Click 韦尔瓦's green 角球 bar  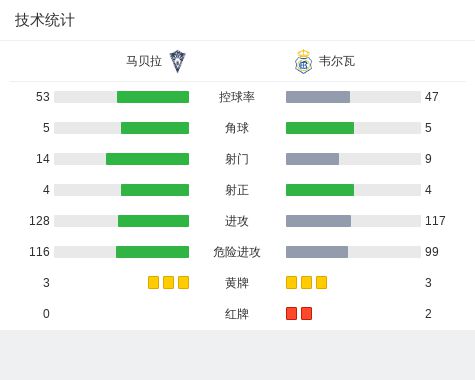320,128
